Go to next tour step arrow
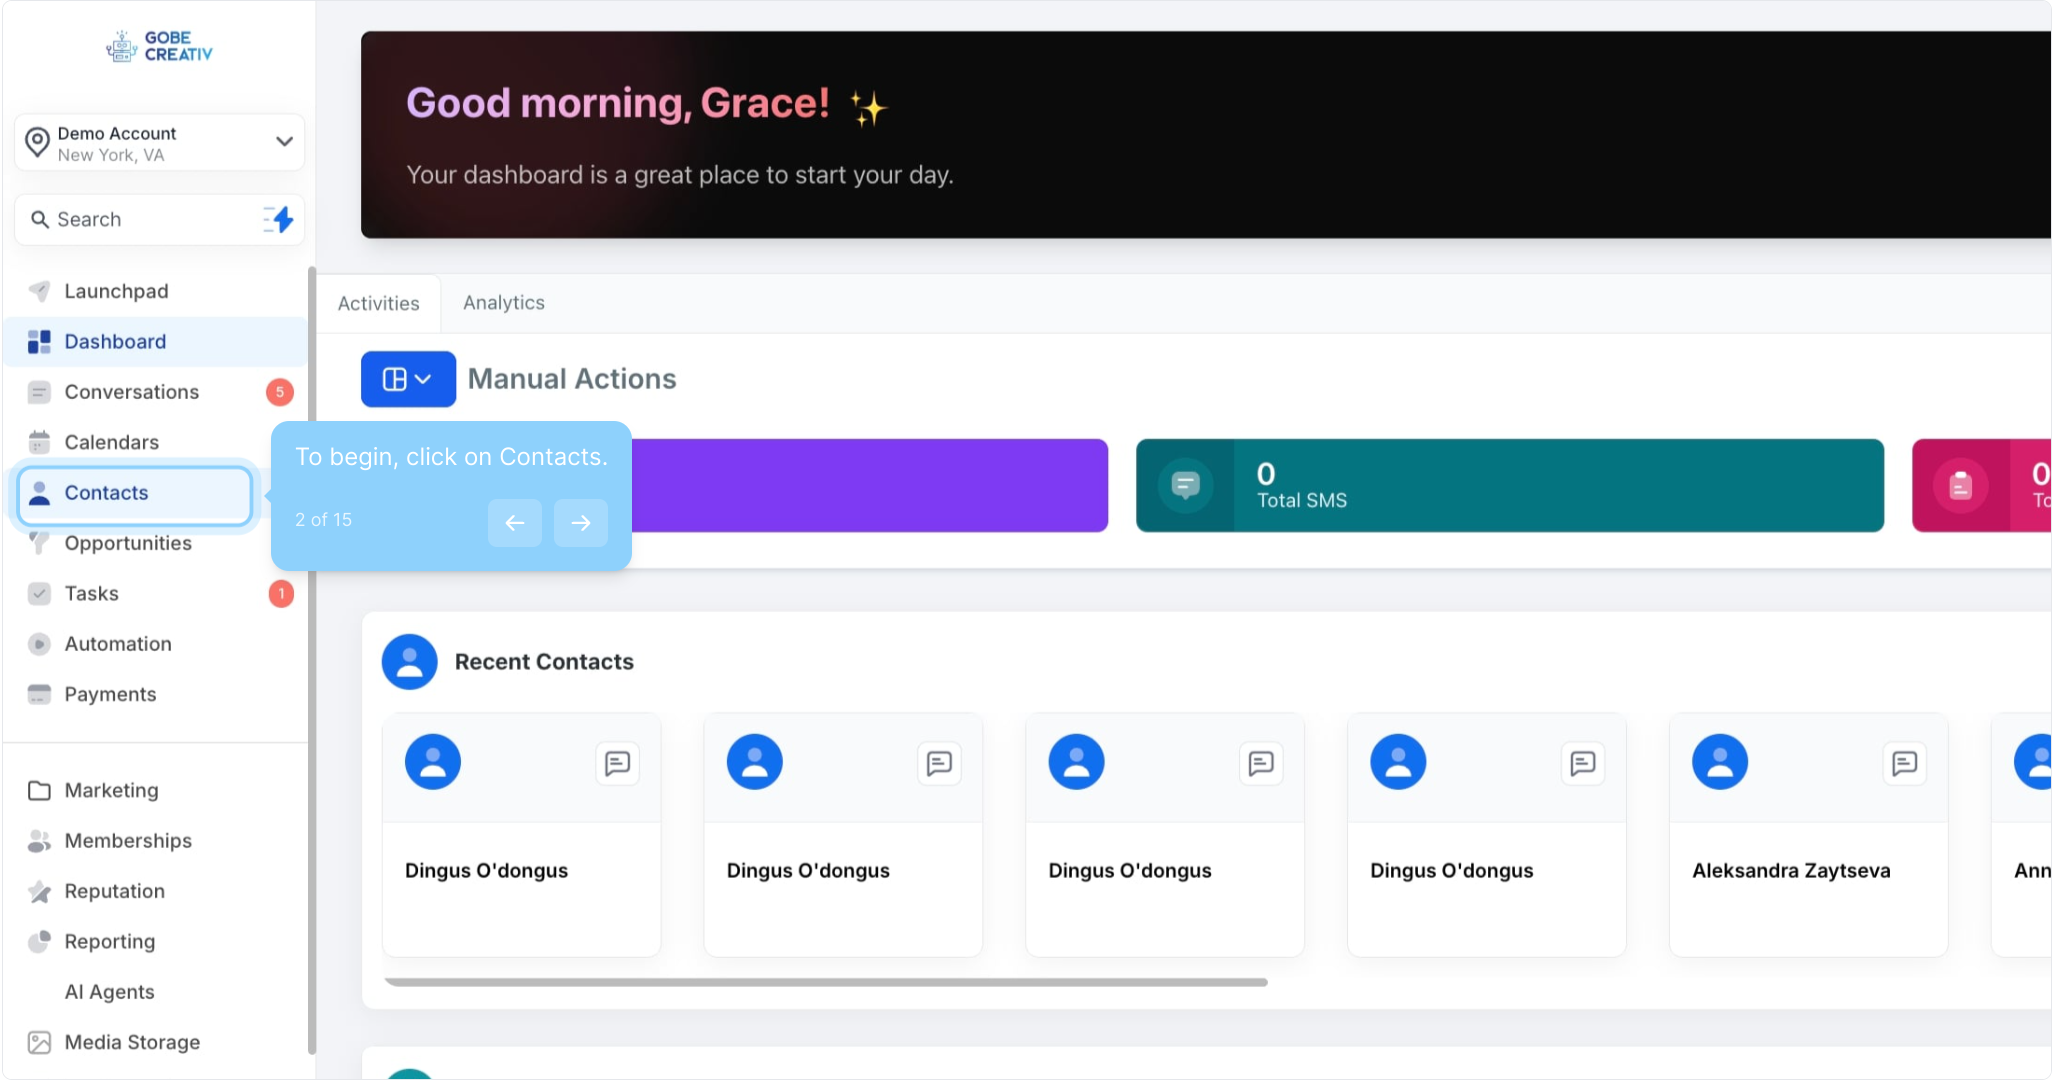Screen dimensions: 2054x1080 tap(581, 523)
